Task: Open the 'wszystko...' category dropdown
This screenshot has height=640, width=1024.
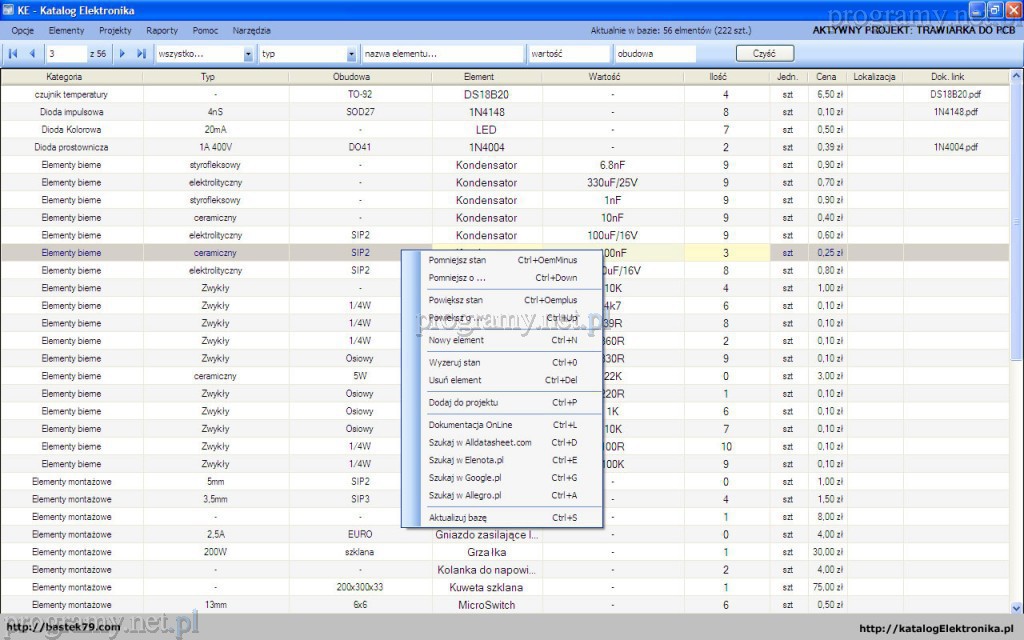Action: pyautogui.click(x=248, y=54)
